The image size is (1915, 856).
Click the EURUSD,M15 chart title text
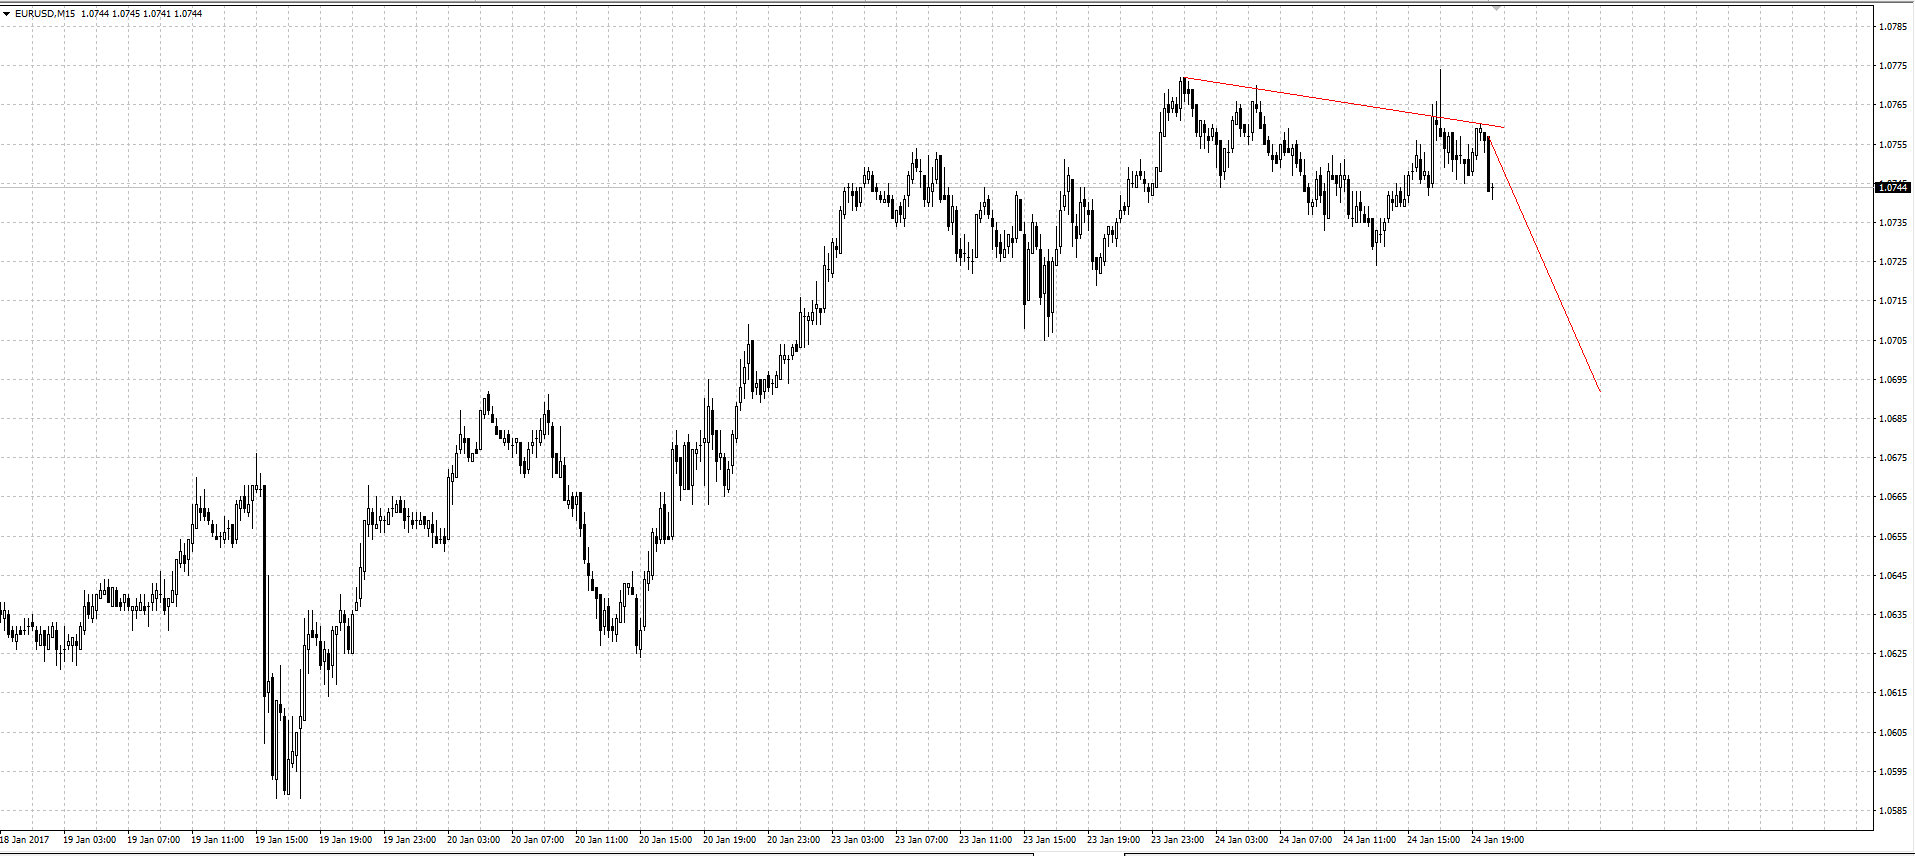[x=45, y=14]
